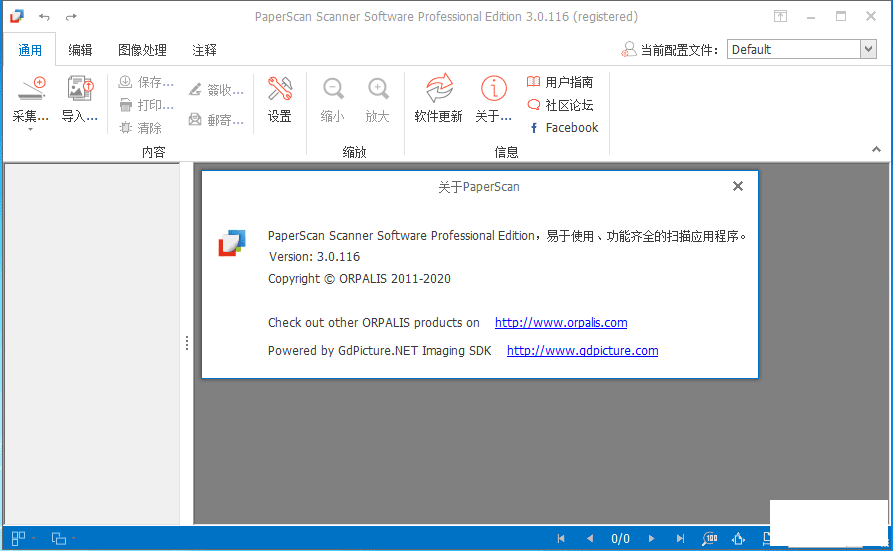Go to the first page
The height and width of the screenshot is (551, 893).
(x=561, y=538)
